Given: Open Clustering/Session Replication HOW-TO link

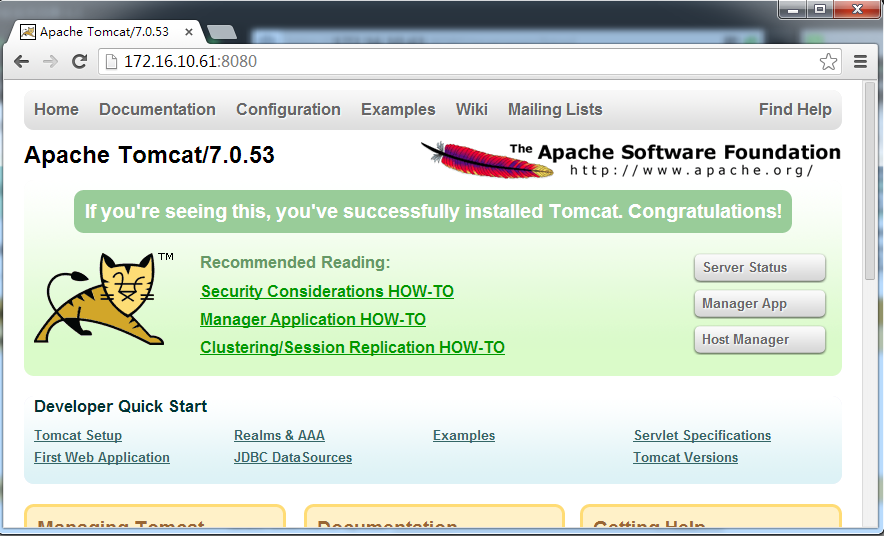Looking at the screenshot, I should point(352,347).
